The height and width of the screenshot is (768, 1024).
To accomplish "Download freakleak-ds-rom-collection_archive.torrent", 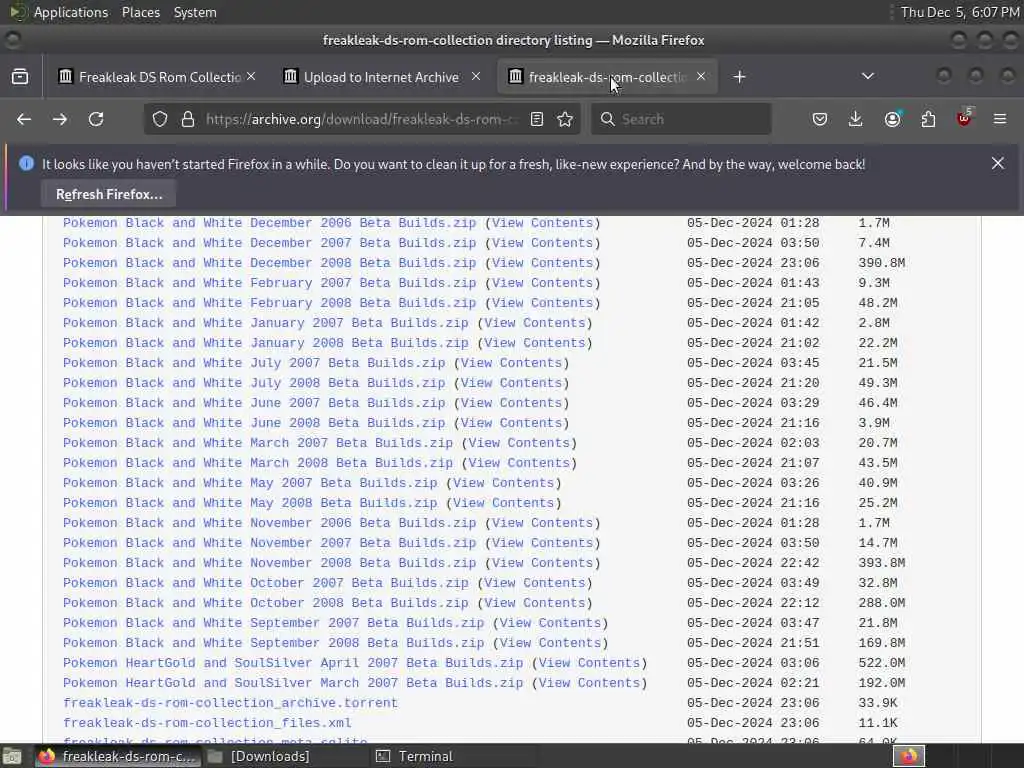I will pyautogui.click(x=231, y=703).
